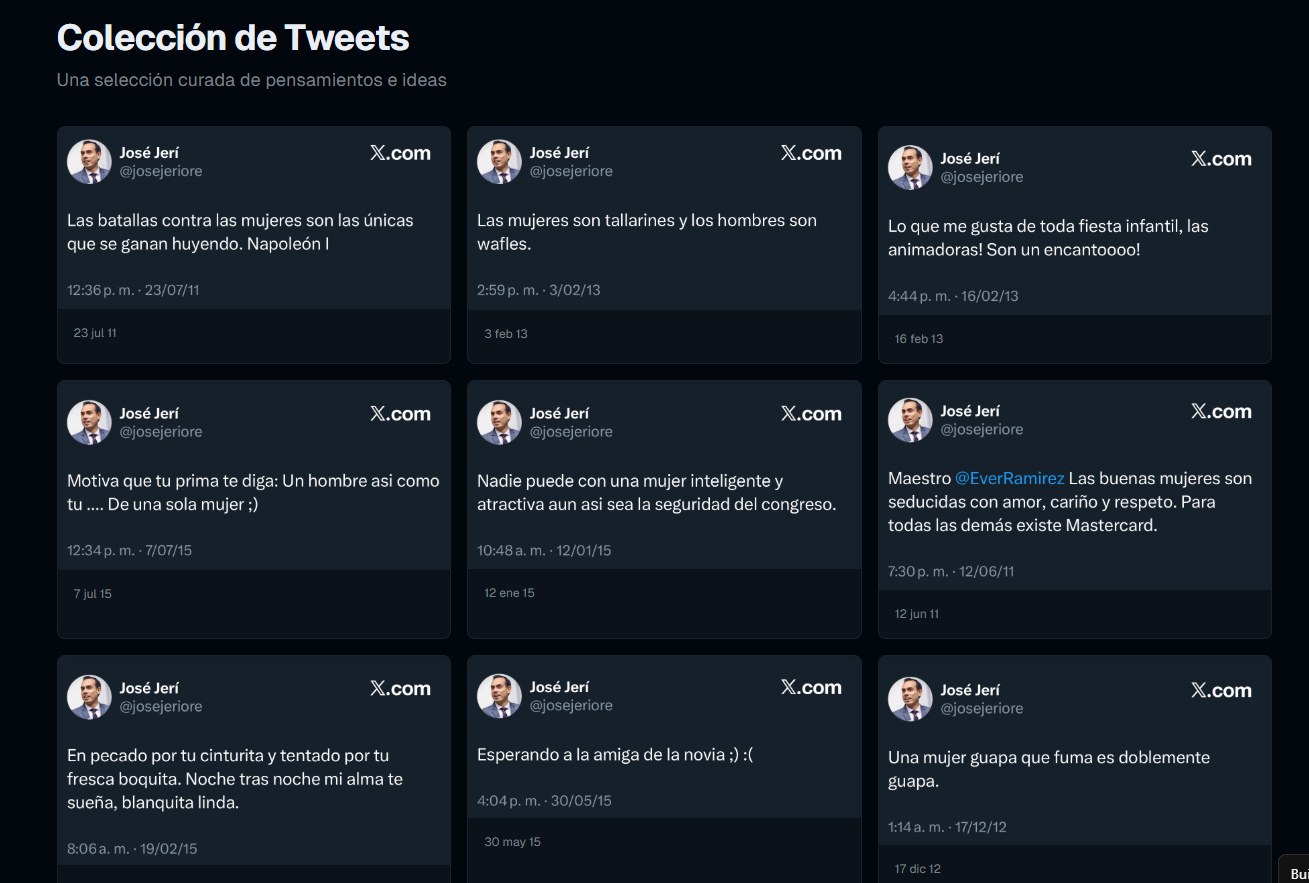Click the profile avatar on the Napoleón tweet

[x=89, y=162]
